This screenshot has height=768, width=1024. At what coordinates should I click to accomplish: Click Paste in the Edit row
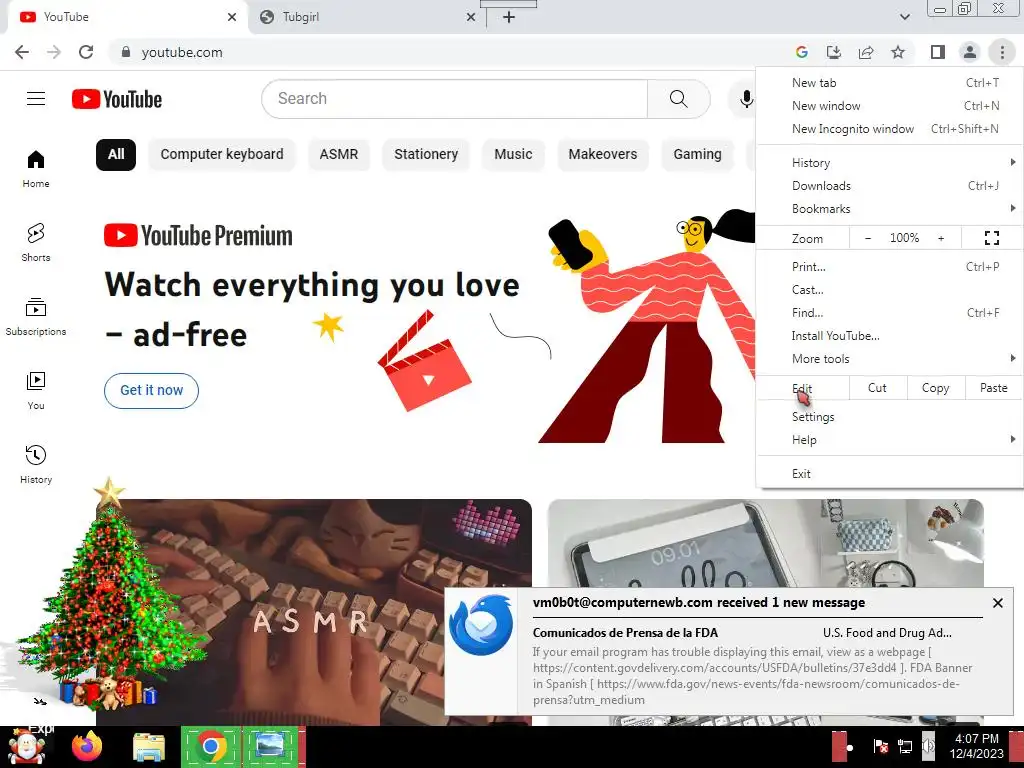[x=993, y=388]
